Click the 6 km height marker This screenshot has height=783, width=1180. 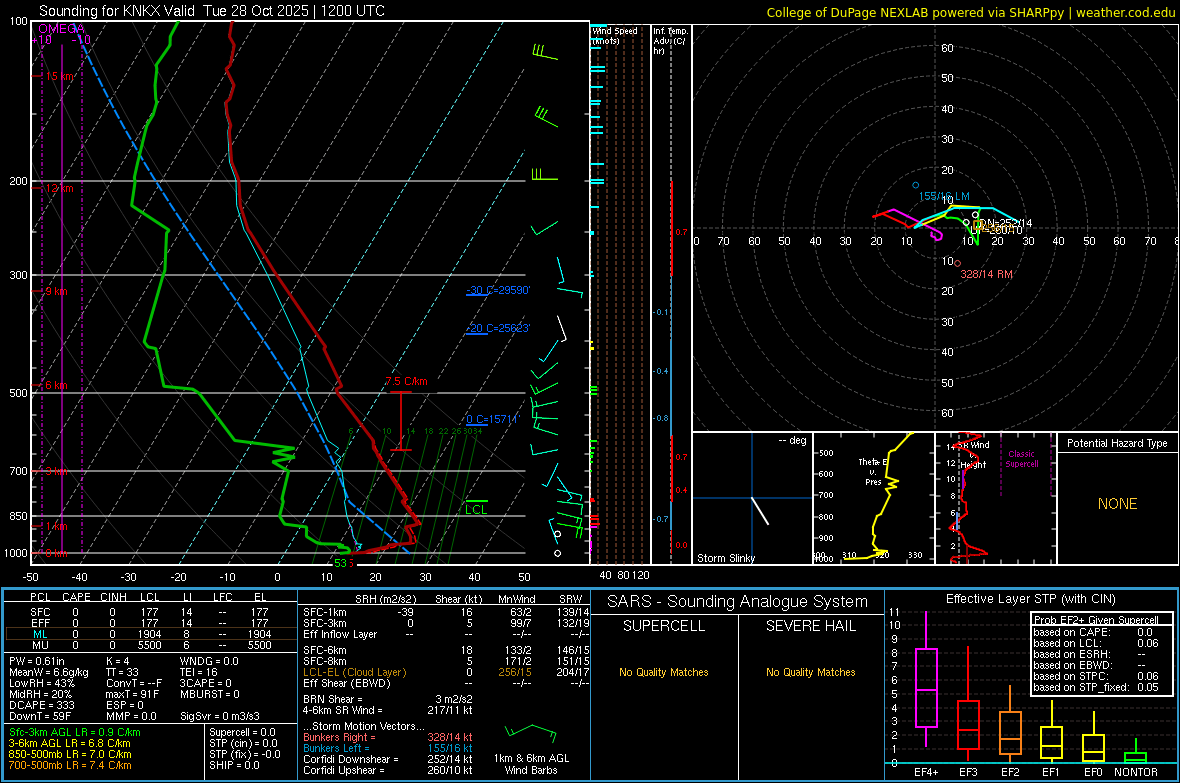pyautogui.click(x=56, y=385)
